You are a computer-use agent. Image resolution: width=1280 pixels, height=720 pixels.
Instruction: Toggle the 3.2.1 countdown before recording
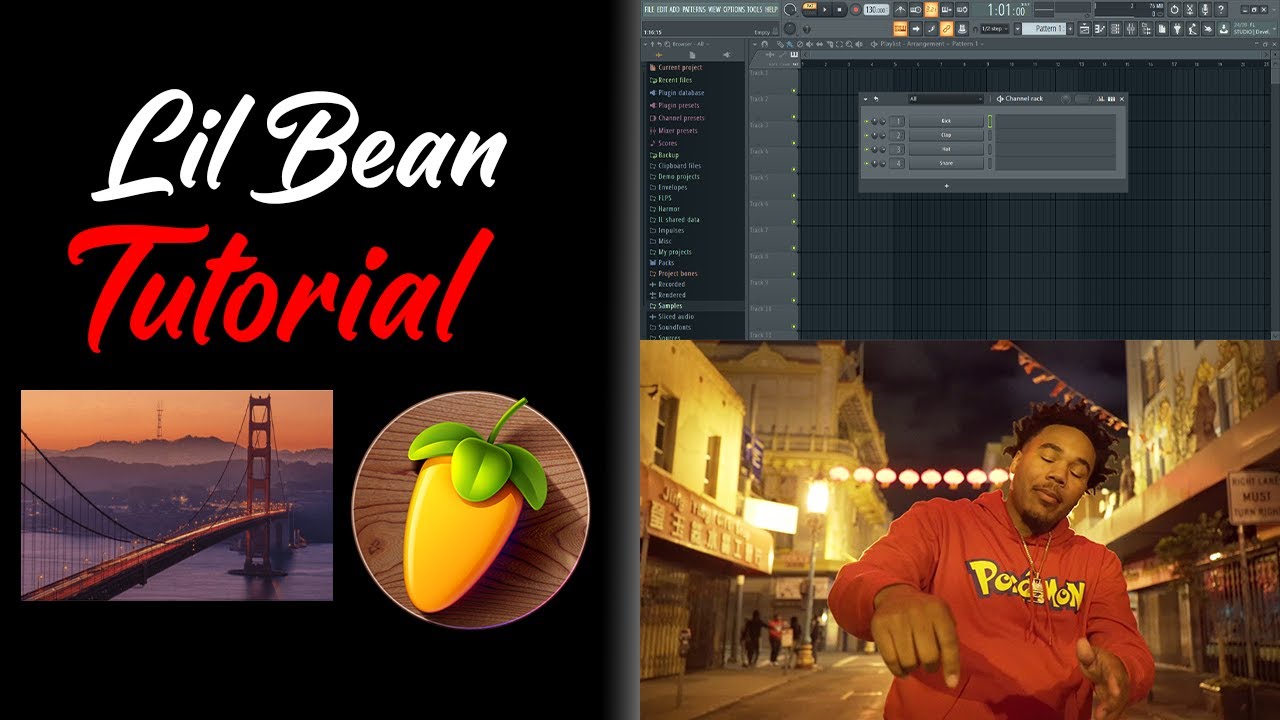[931, 9]
